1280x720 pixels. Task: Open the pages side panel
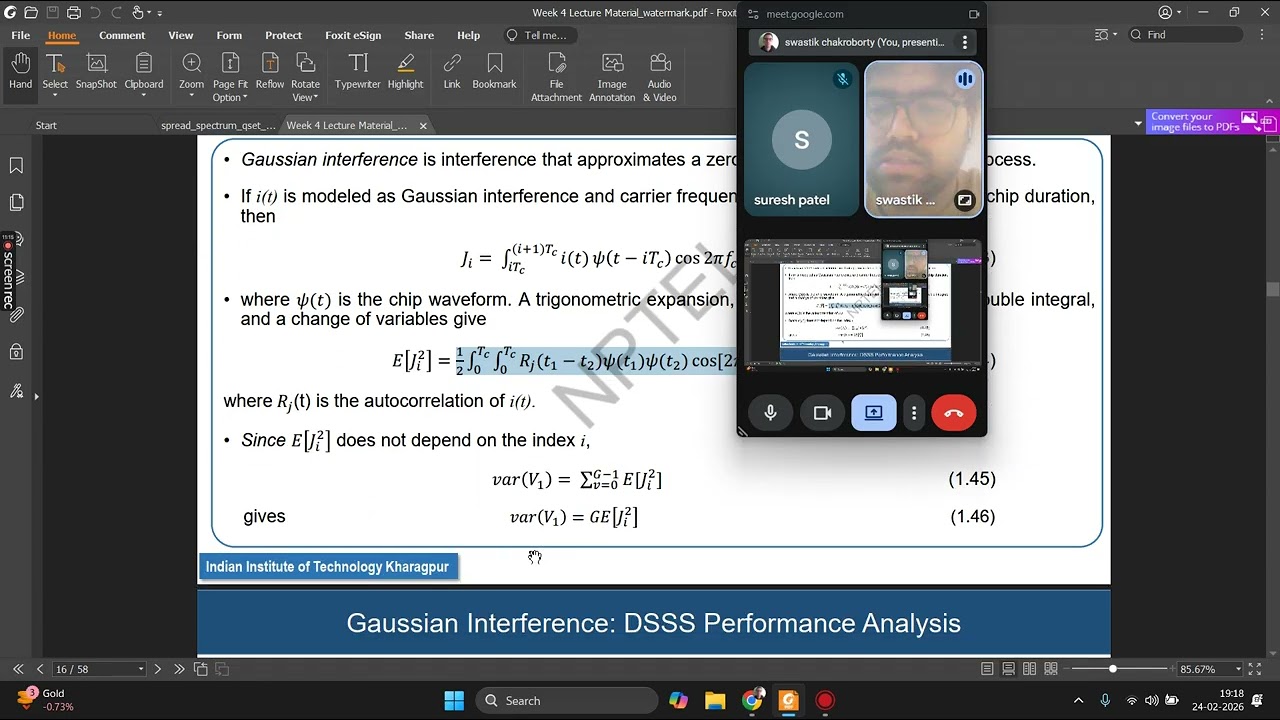pos(16,203)
